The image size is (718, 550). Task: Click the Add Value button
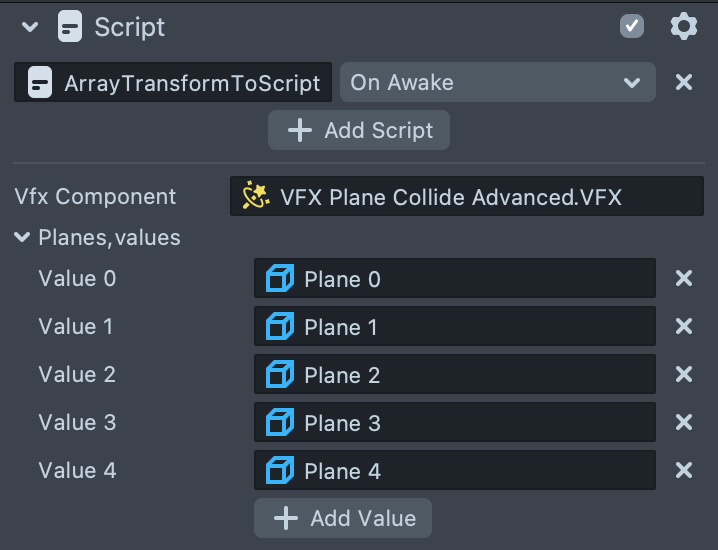343,518
